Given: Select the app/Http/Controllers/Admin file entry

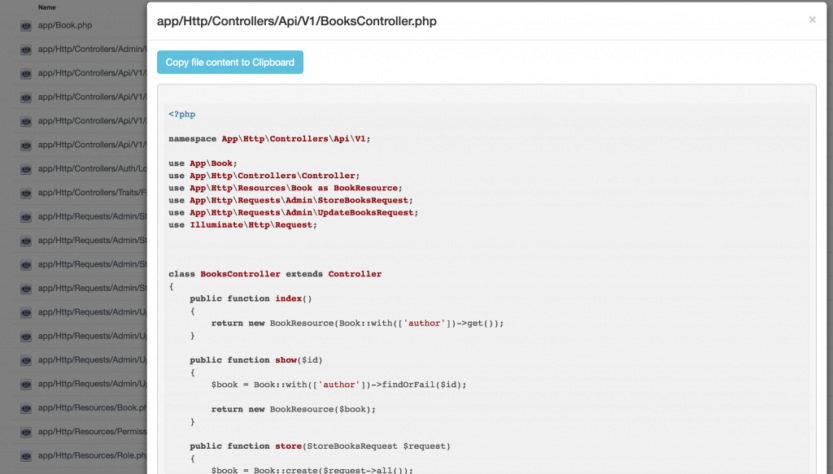Looking at the screenshot, I should [92, 49].
